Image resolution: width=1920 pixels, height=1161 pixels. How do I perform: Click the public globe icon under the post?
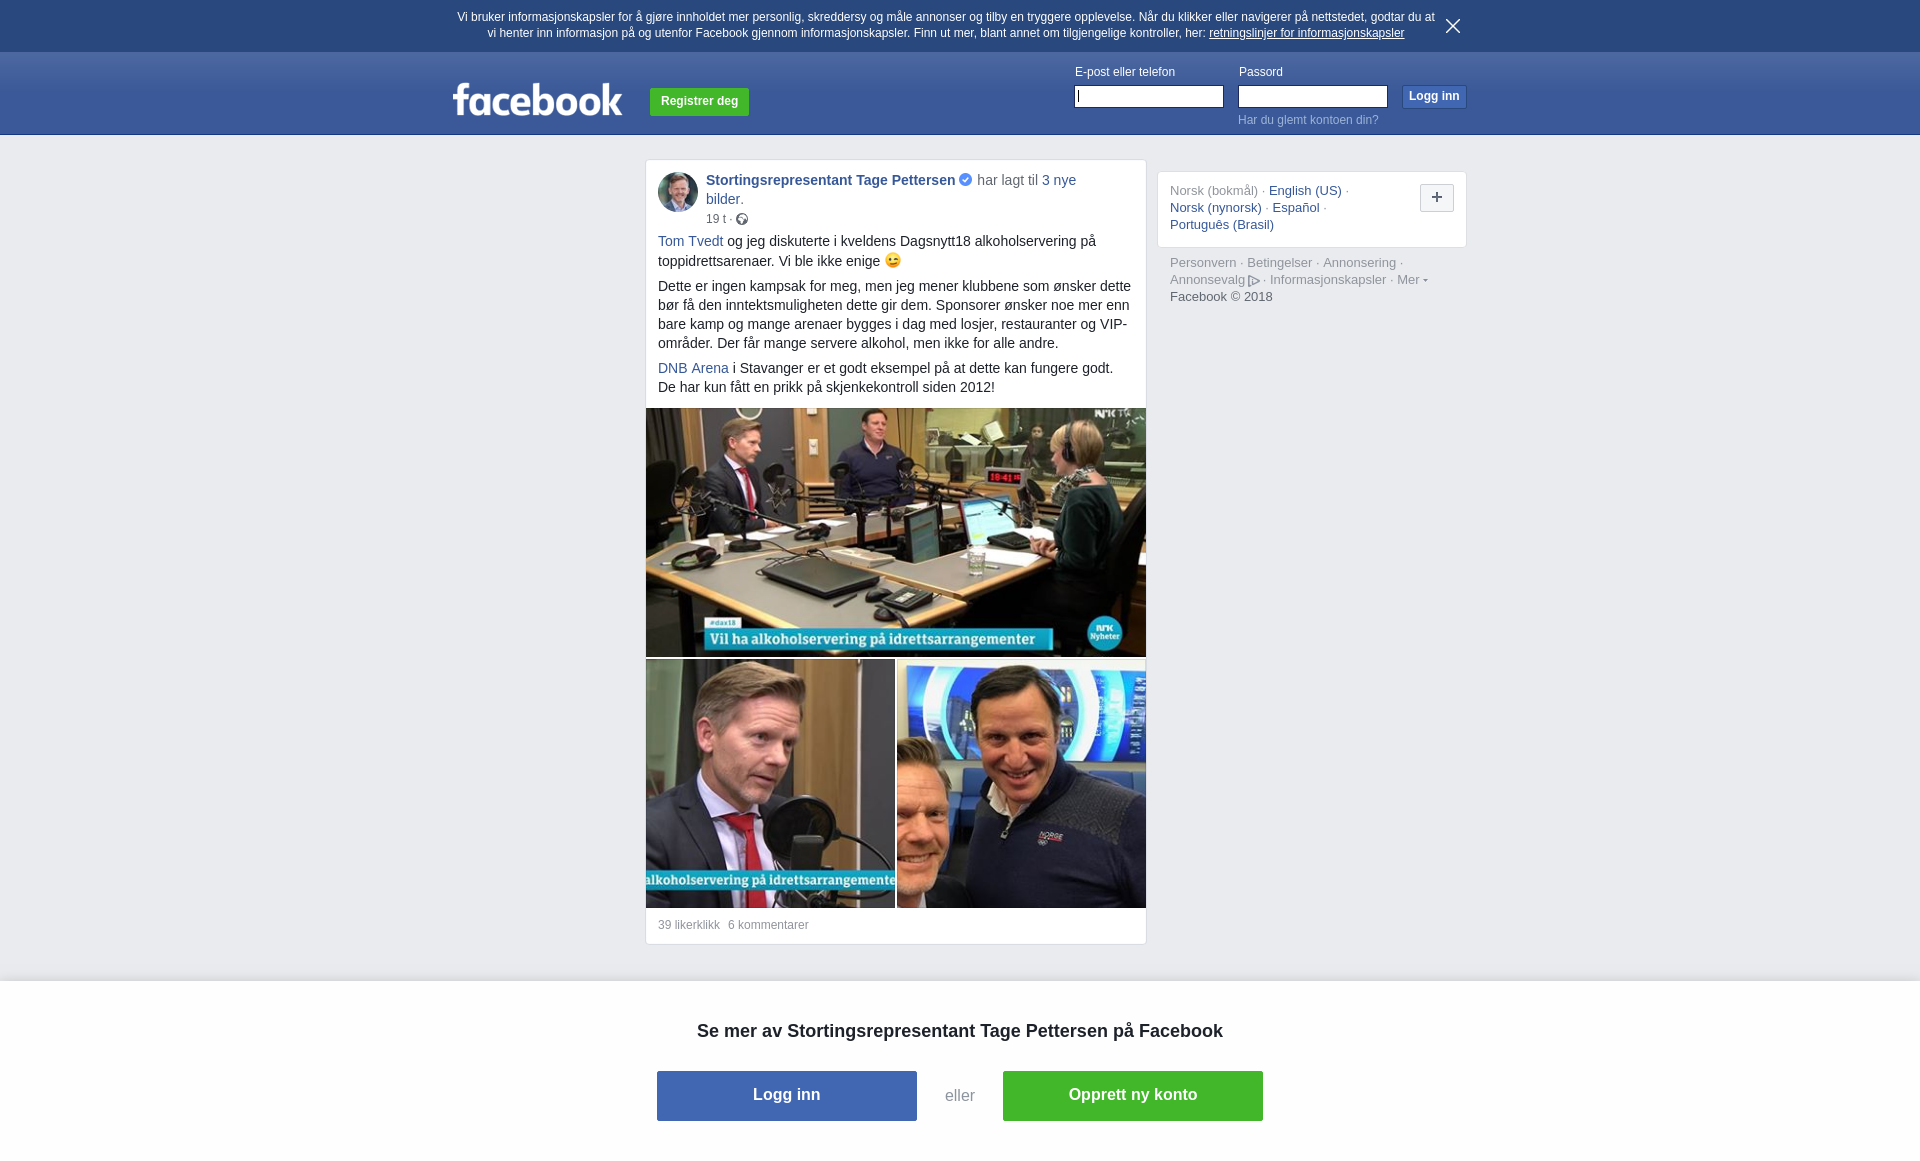742,219
